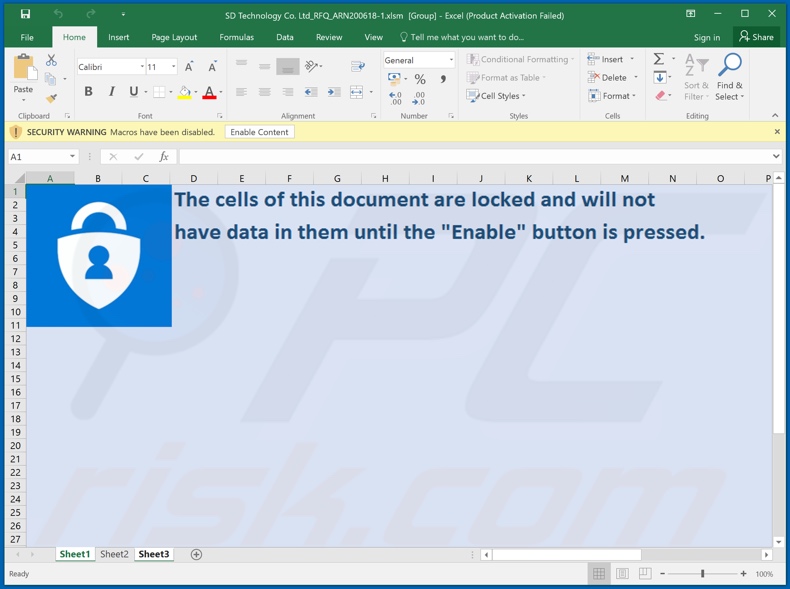Align text left icon
This screenshot has width=790, height=589.
[x=241, y=92]
